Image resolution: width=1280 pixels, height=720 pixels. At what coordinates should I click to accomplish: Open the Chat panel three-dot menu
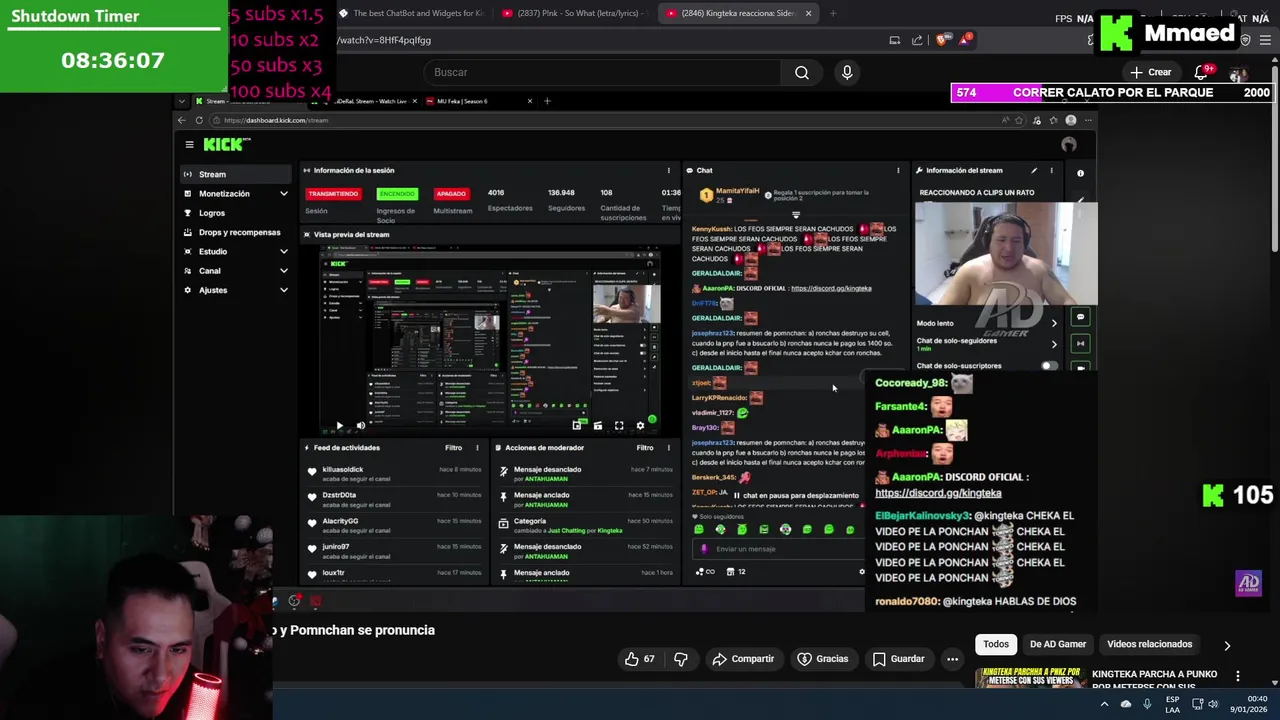pyautogui.click(x=898, y=170)
